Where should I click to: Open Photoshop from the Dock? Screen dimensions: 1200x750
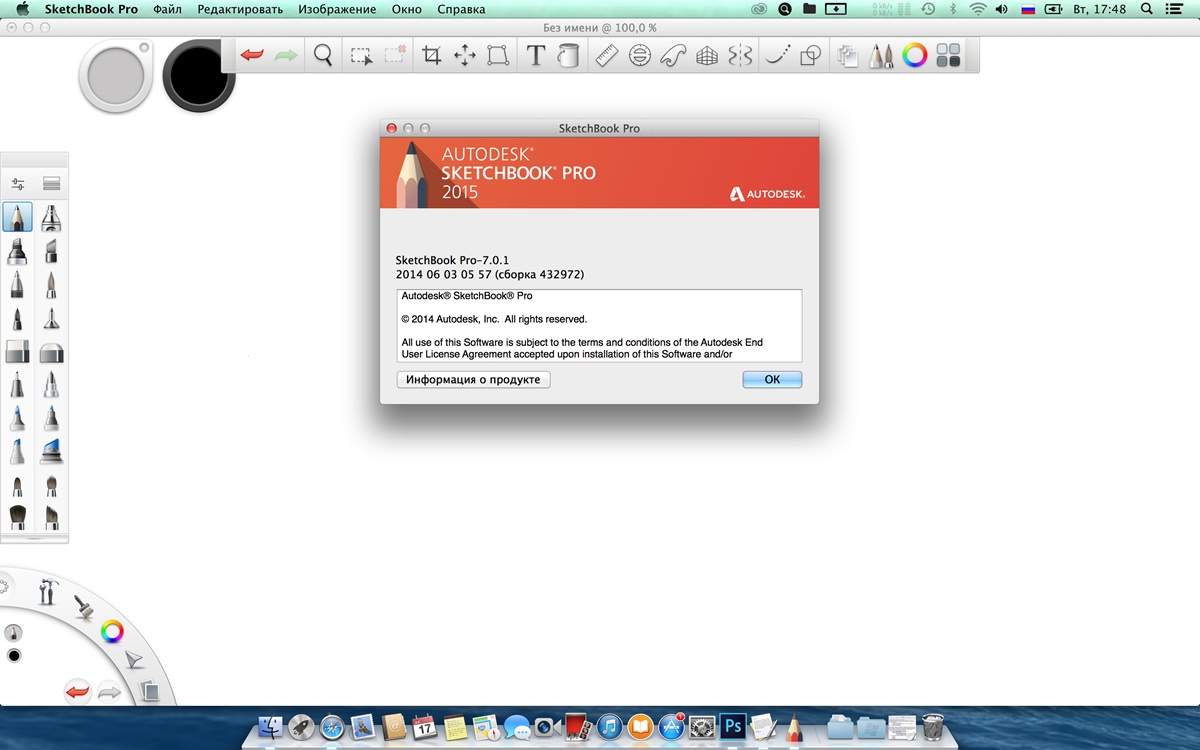733,726
